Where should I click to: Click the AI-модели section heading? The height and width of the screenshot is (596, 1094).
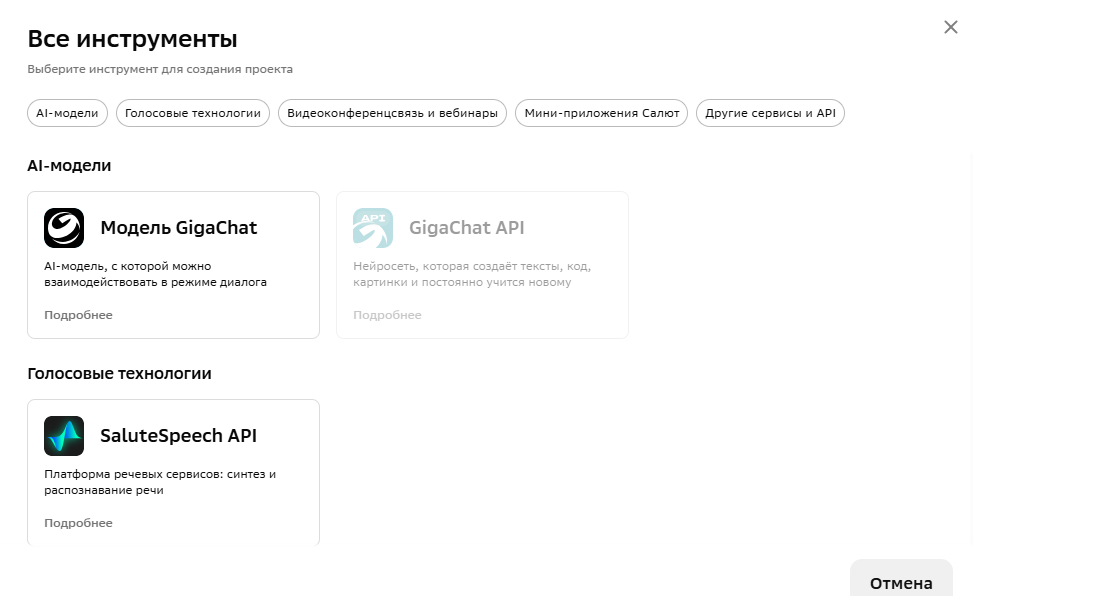click(x=69, y=165)
